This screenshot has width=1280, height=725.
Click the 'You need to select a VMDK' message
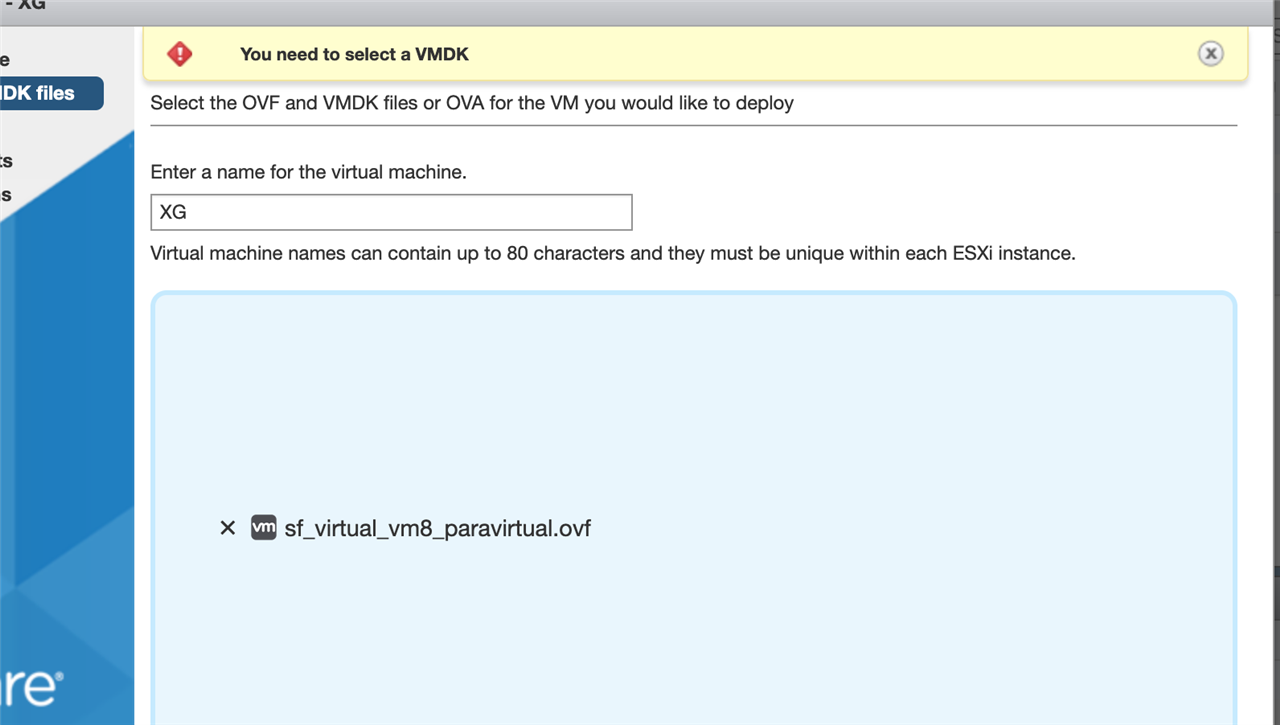pyautogui.click(x=354, y=54)
